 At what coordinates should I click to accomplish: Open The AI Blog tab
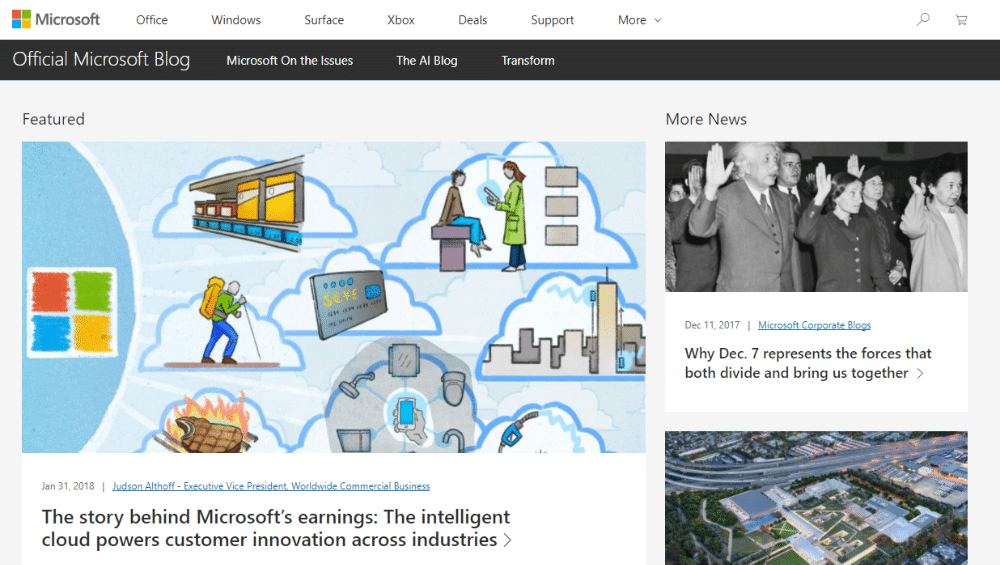tap(426, 61)
